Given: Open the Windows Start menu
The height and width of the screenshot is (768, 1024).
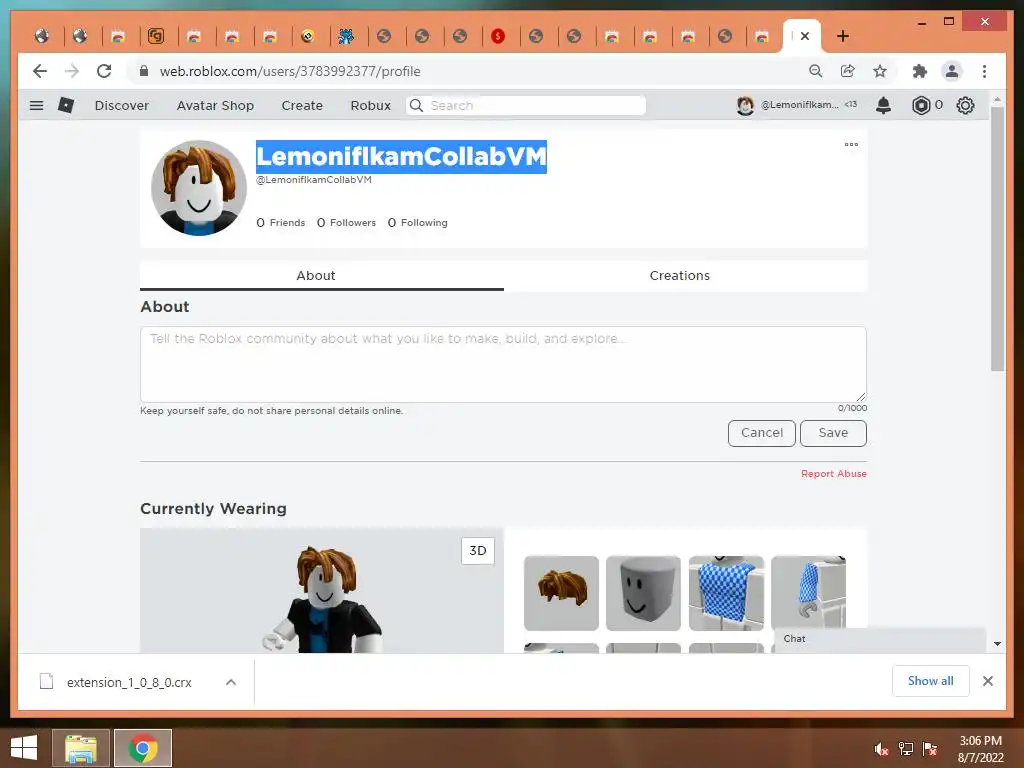Looking at the screenshot, I should click(x=24, y=748).
